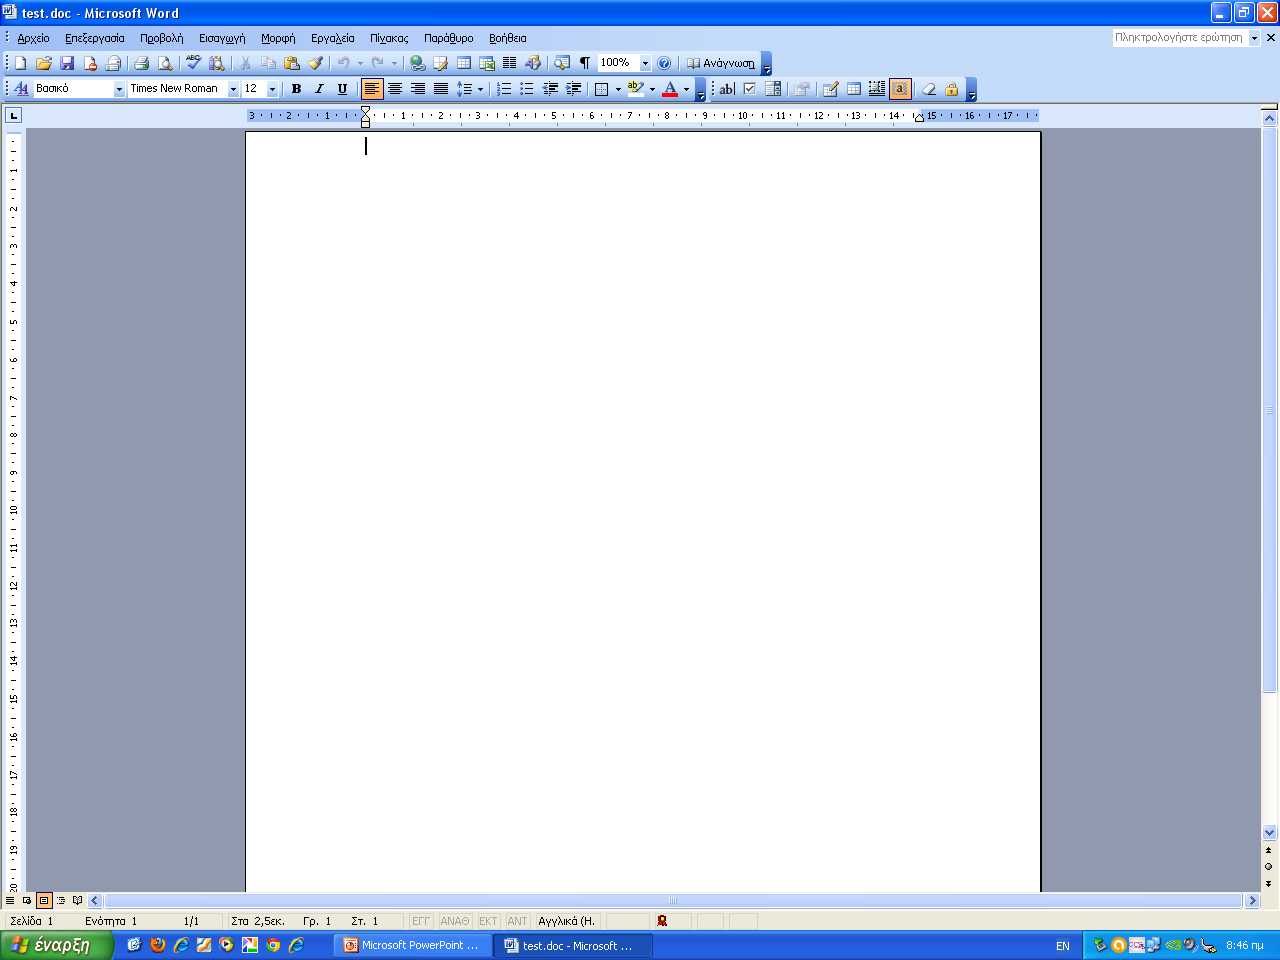Image resolution: width=1280 pixels, height=960 pixels.
Task: Toggle Justify paragraph alignment
Action: pyautogui.click(x=441, y=89)
